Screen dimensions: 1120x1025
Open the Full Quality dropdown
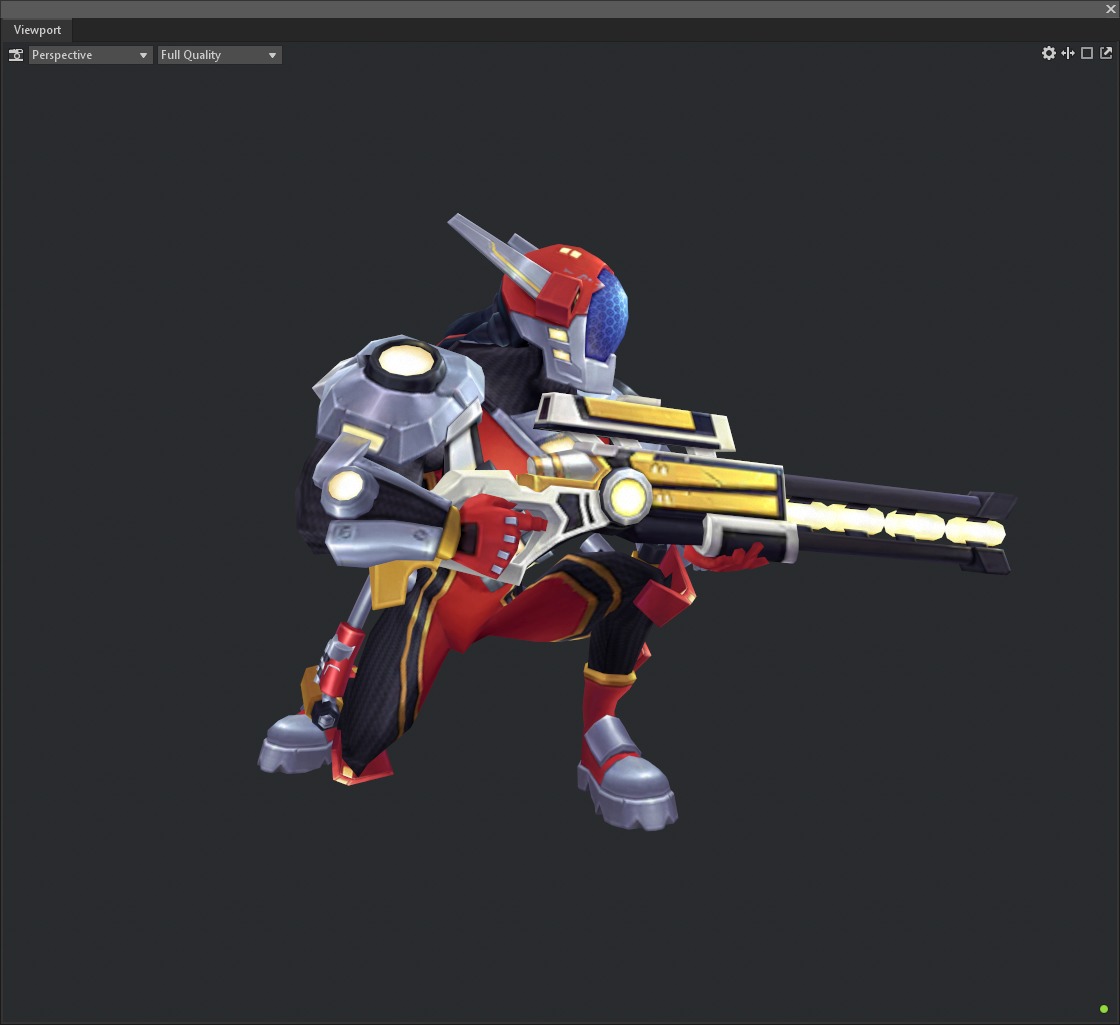tap(219, 55)
